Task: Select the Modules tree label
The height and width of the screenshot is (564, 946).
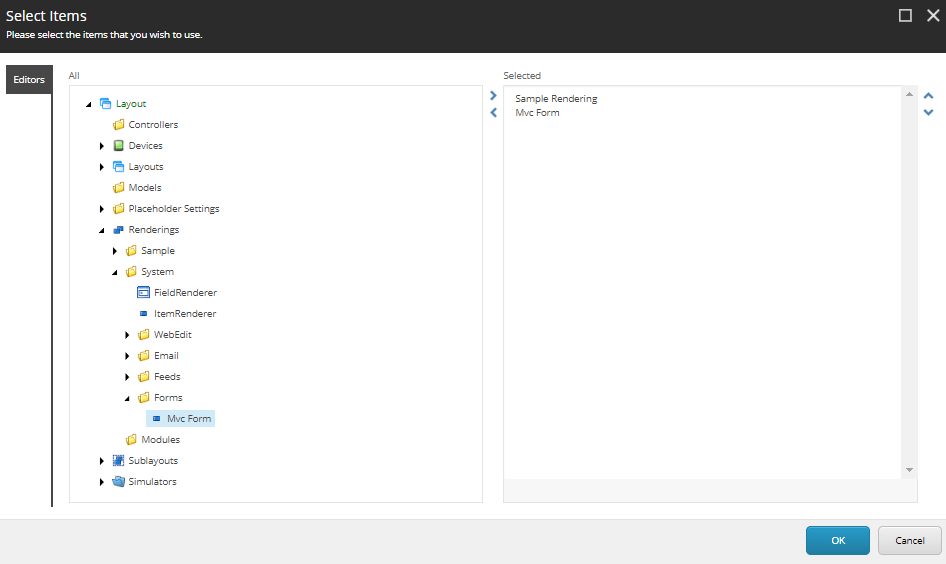Action: 160,440
